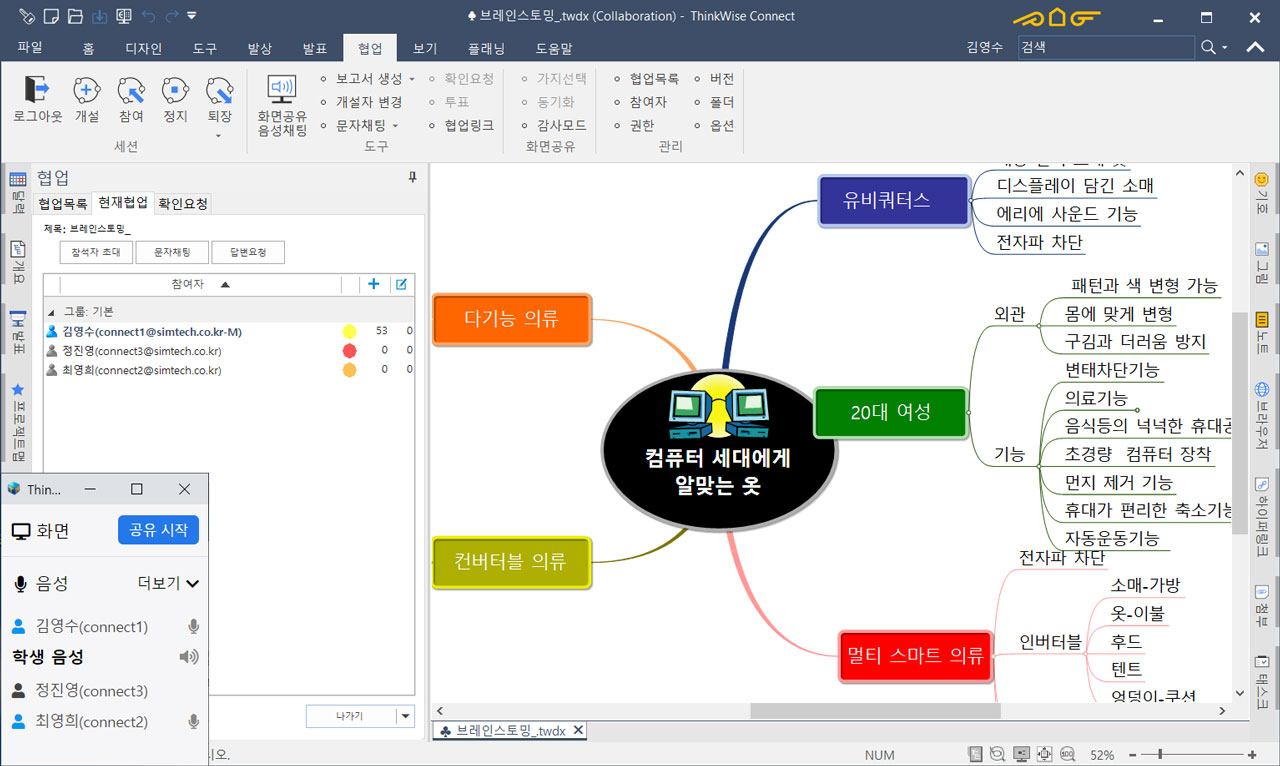Expand the 더보기 voice options

point(168,583)
